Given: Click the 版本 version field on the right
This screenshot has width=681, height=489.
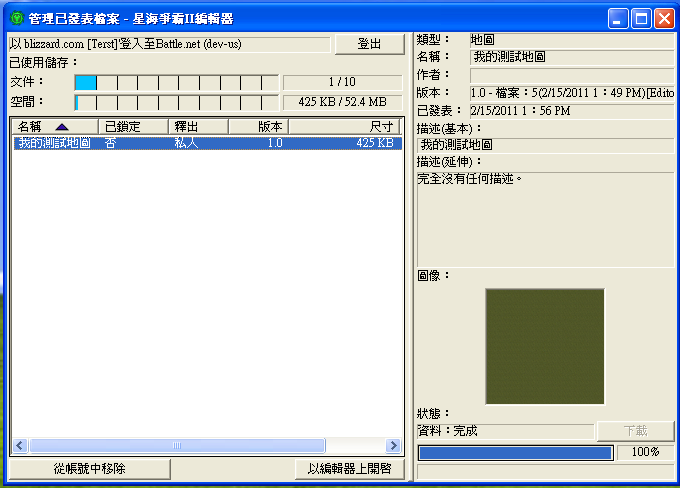Looking at the screenshot, I should coord(572,93).
